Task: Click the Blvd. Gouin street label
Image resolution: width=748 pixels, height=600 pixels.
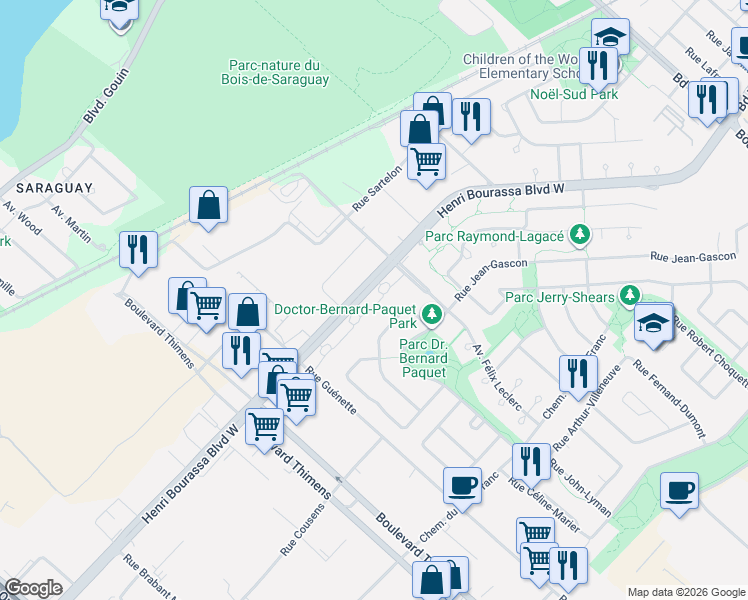Action: pos(106,96)
